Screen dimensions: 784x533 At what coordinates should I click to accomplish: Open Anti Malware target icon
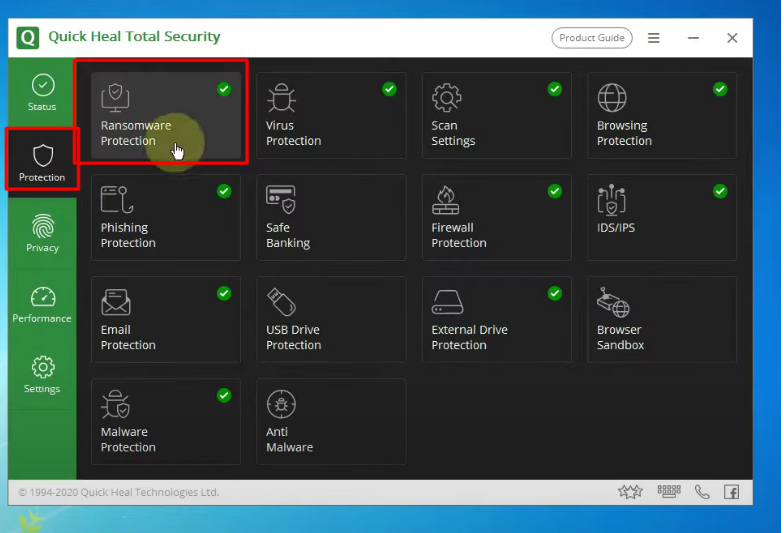[x=282, y=404]
